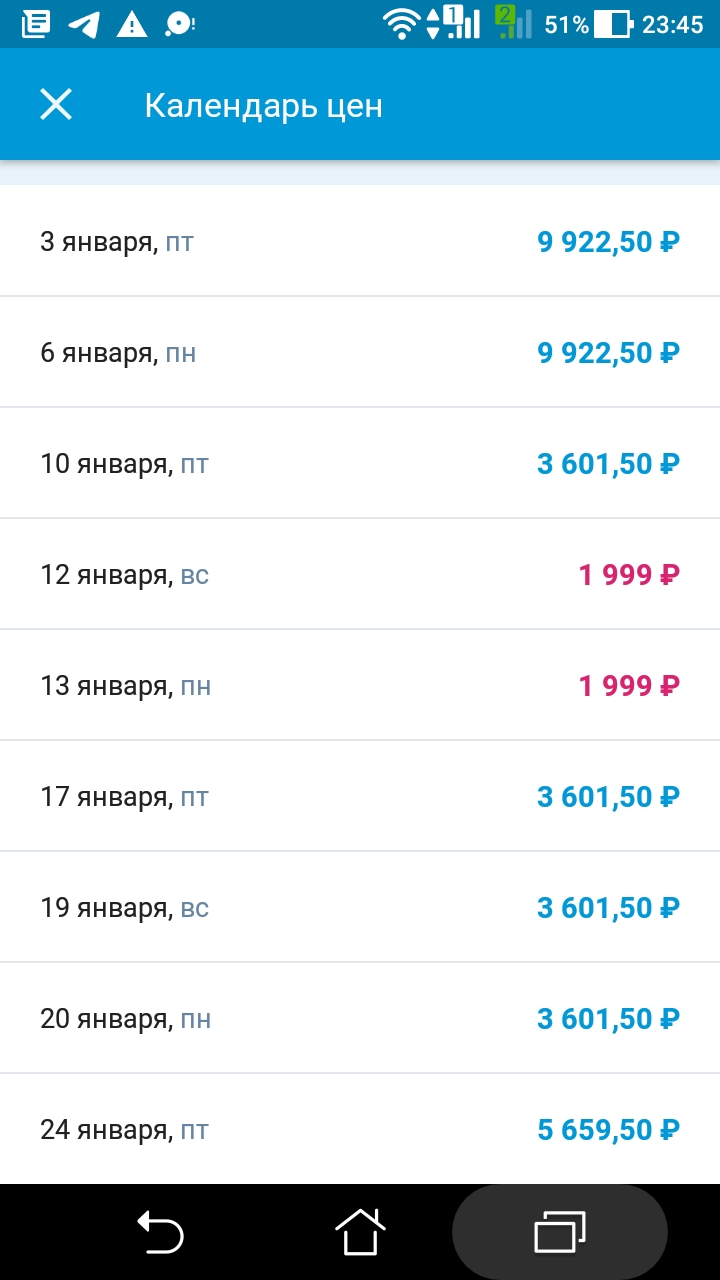
Task: Tap the battery indicator icon
Action: 613,24
